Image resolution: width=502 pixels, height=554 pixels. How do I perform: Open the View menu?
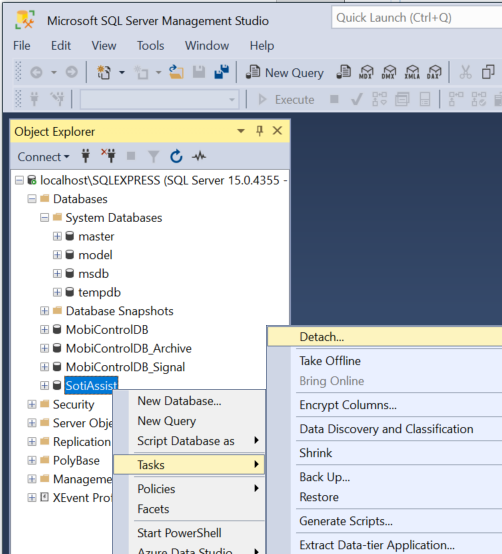(x=104, y=46)
